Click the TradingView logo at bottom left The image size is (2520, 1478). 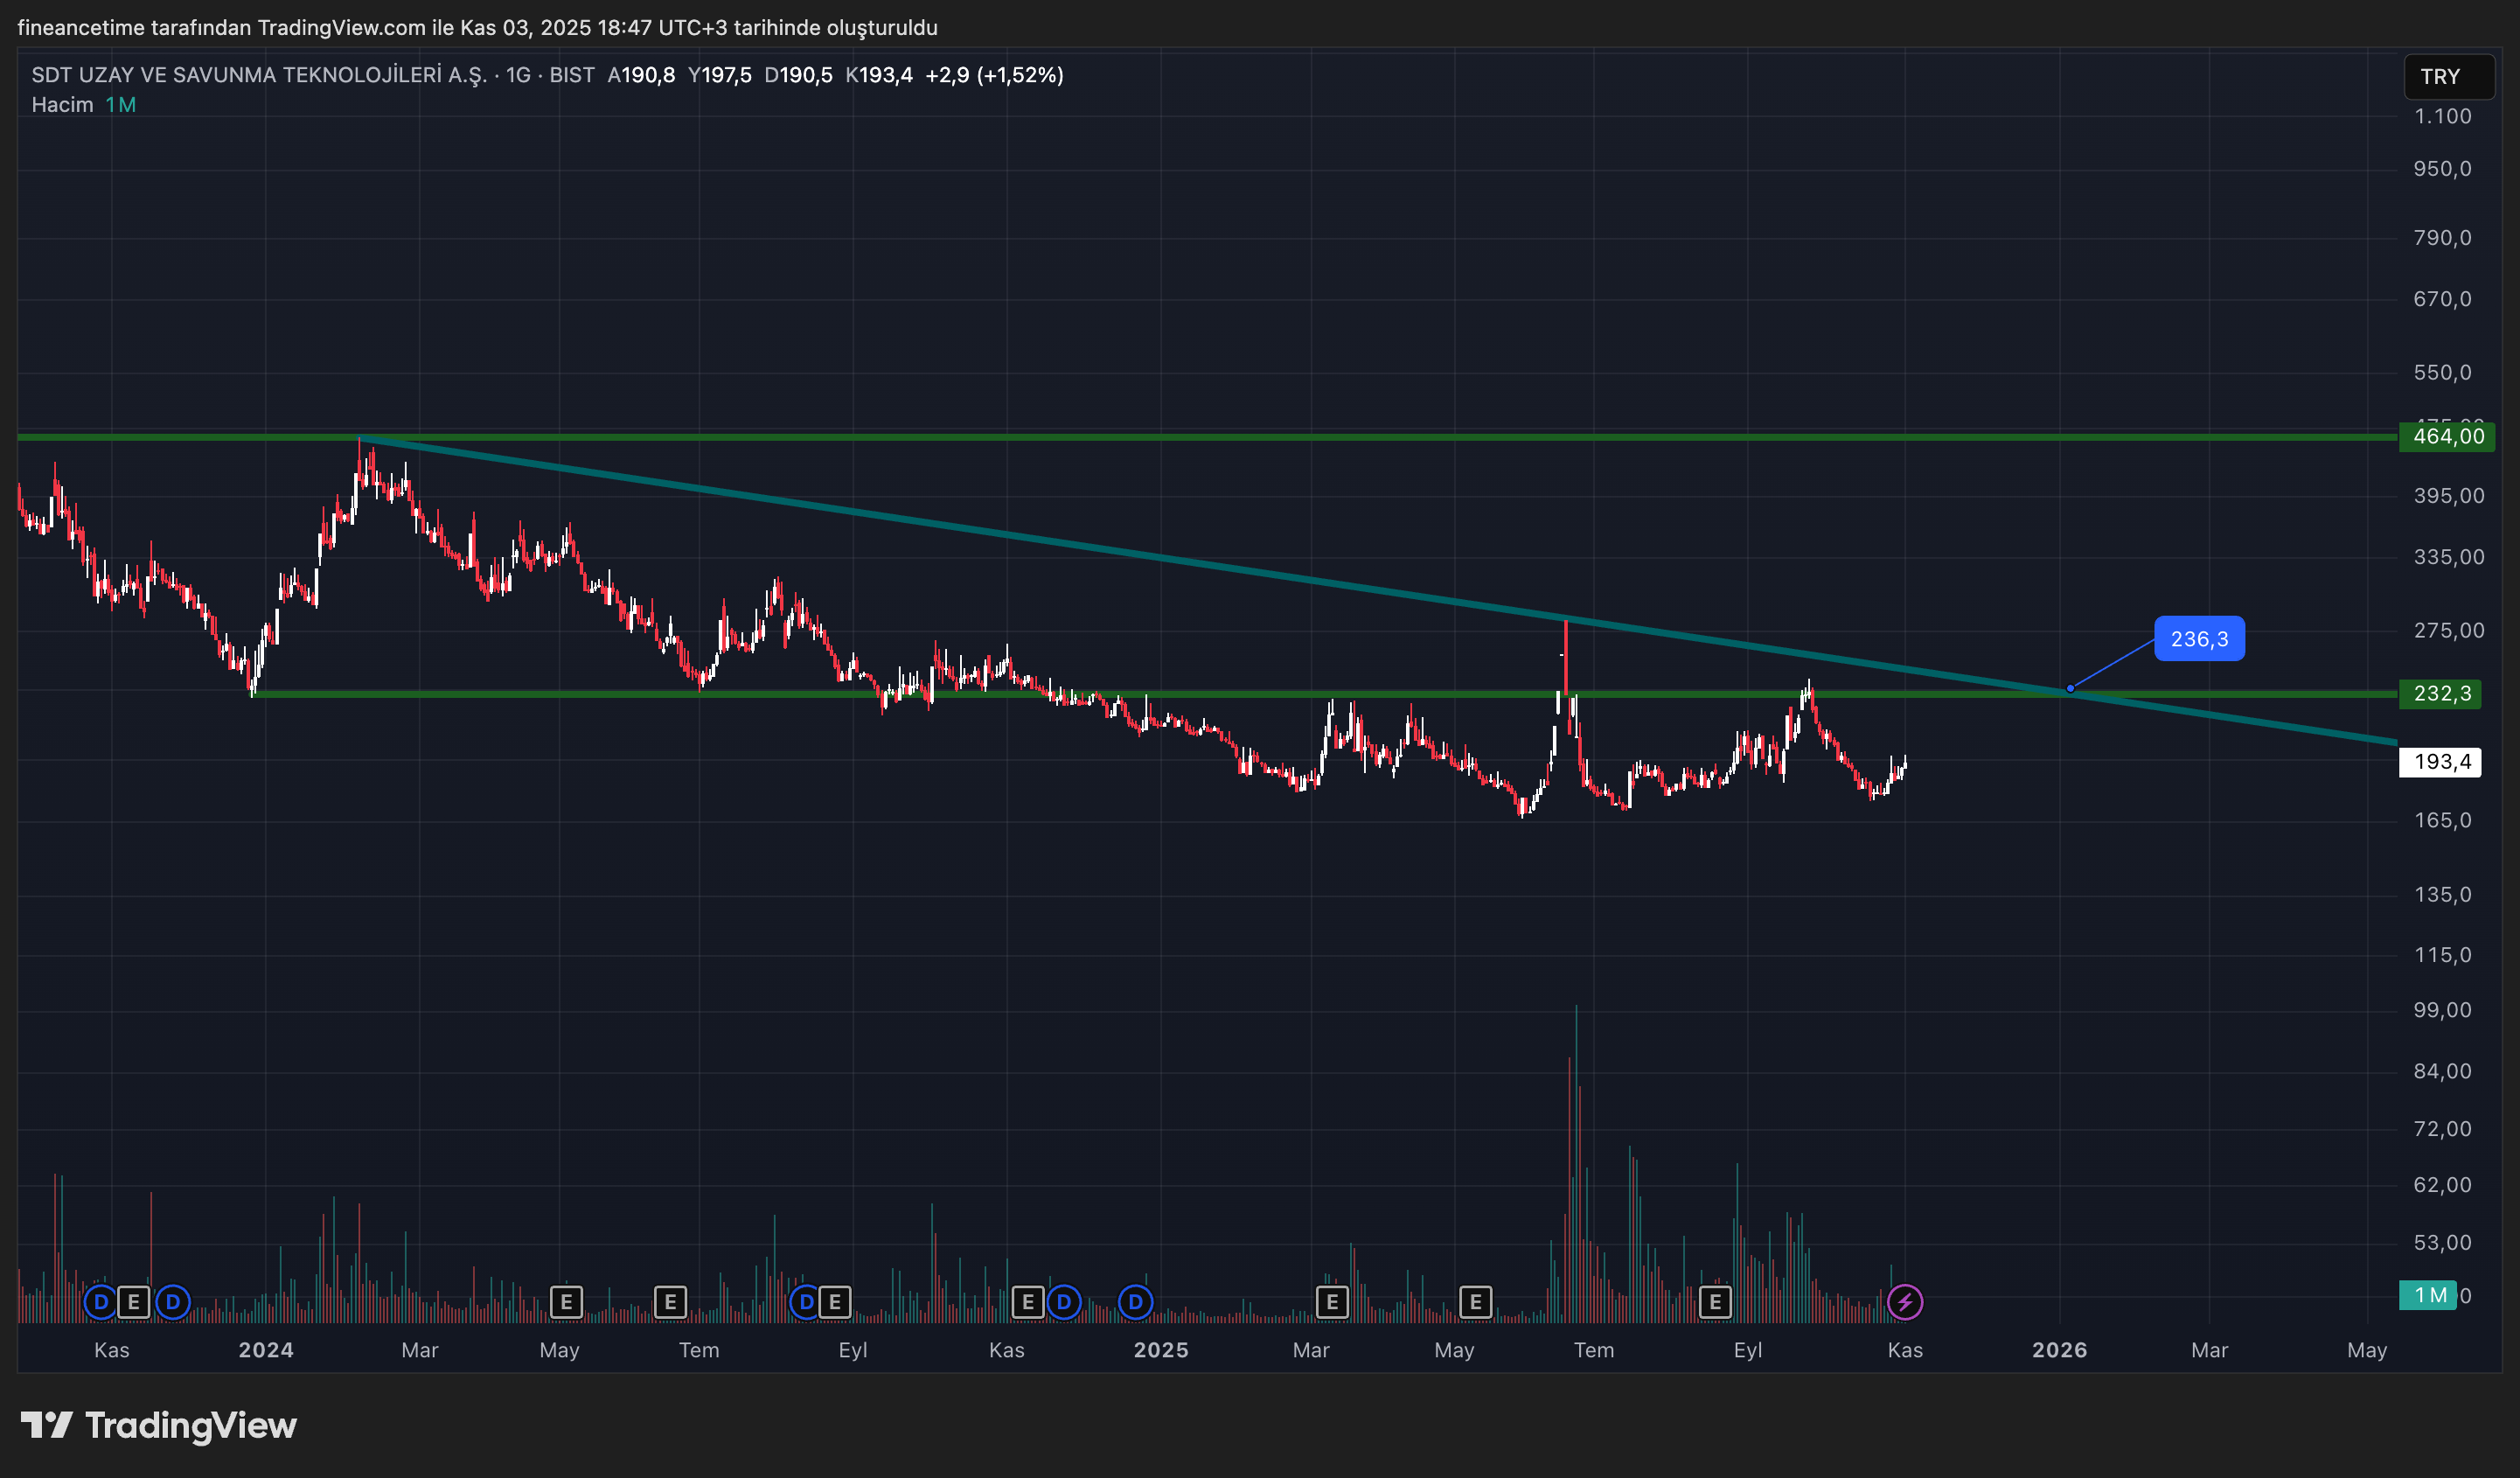coord(160,1425)
